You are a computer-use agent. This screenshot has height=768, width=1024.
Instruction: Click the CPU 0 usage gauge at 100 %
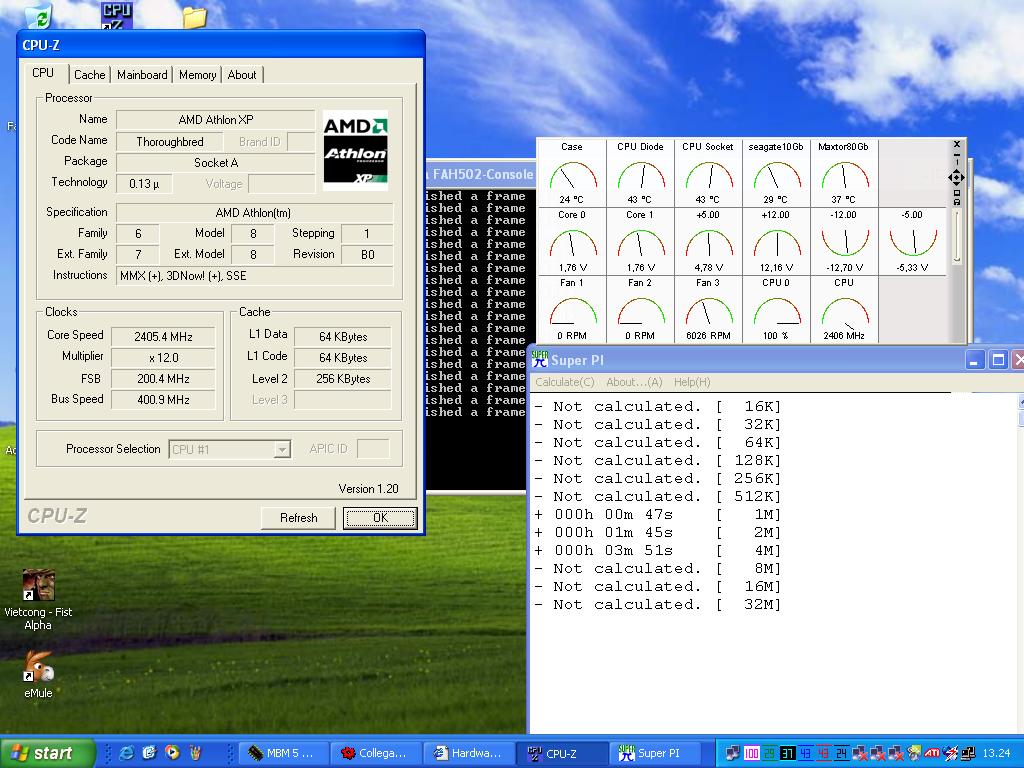coord(776,309)
